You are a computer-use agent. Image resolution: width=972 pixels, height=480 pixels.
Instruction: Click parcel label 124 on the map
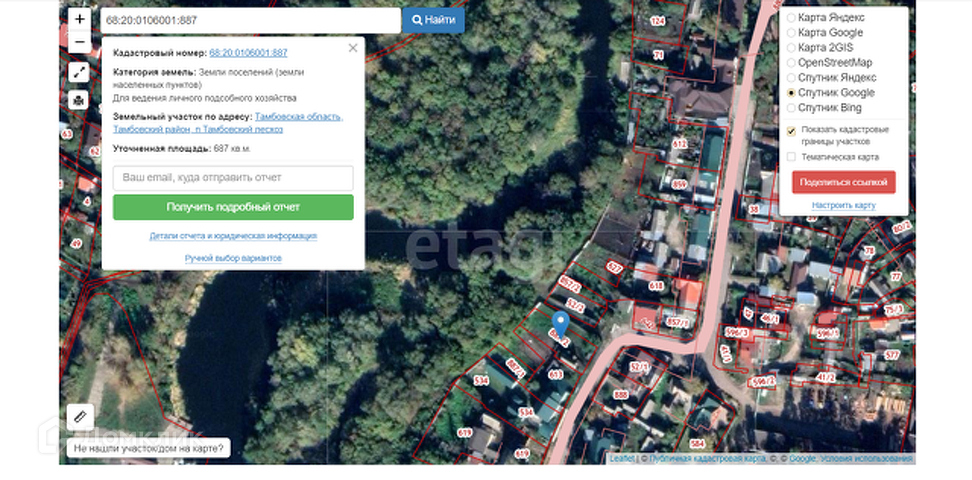coord(658,21)
